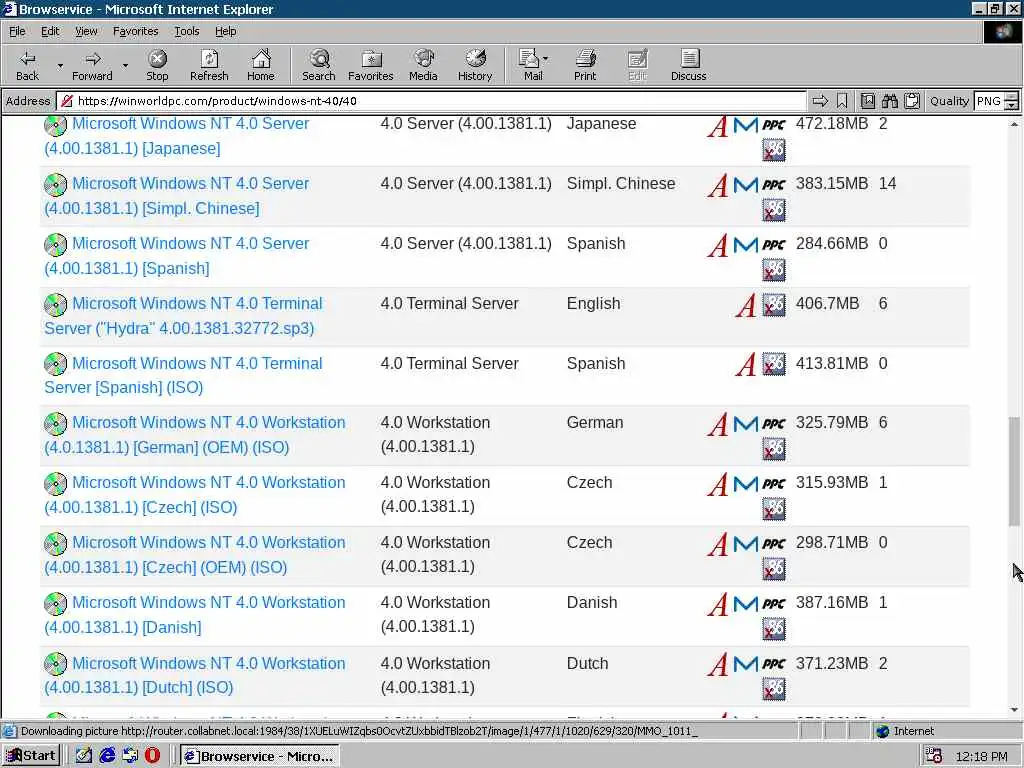The width and height of the screenshot is (1024, 768).
Task: Open the Workstation German OEM ISO link
Action: (195, 435)
